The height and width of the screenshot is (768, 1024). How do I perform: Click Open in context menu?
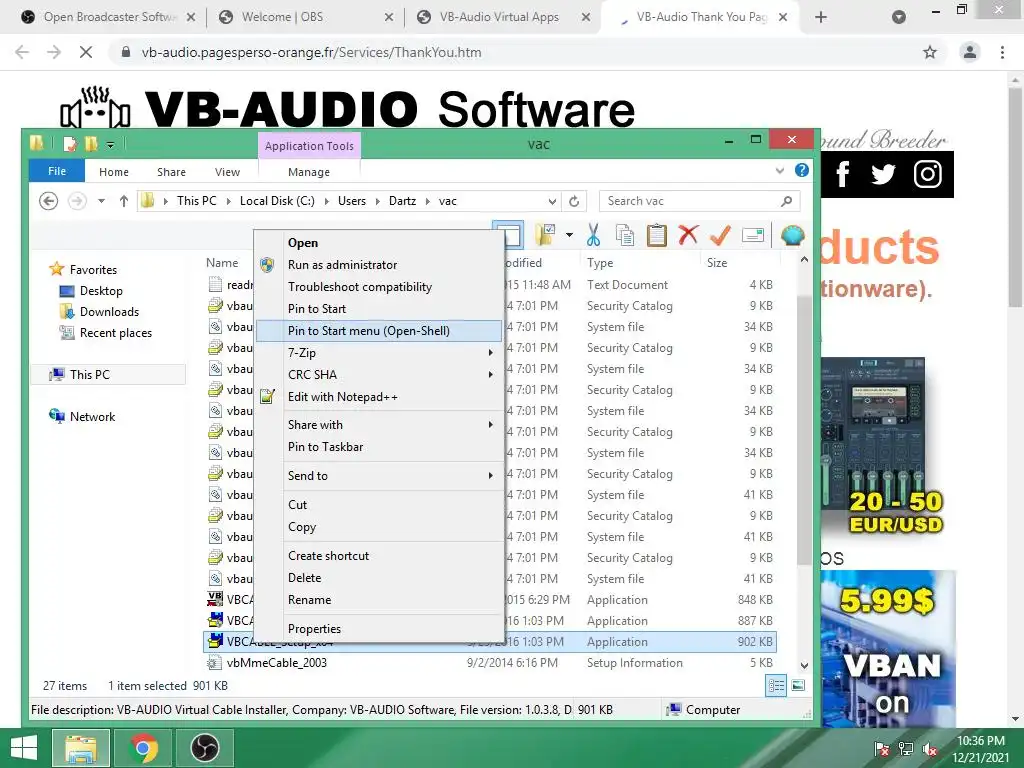point(379,243)
